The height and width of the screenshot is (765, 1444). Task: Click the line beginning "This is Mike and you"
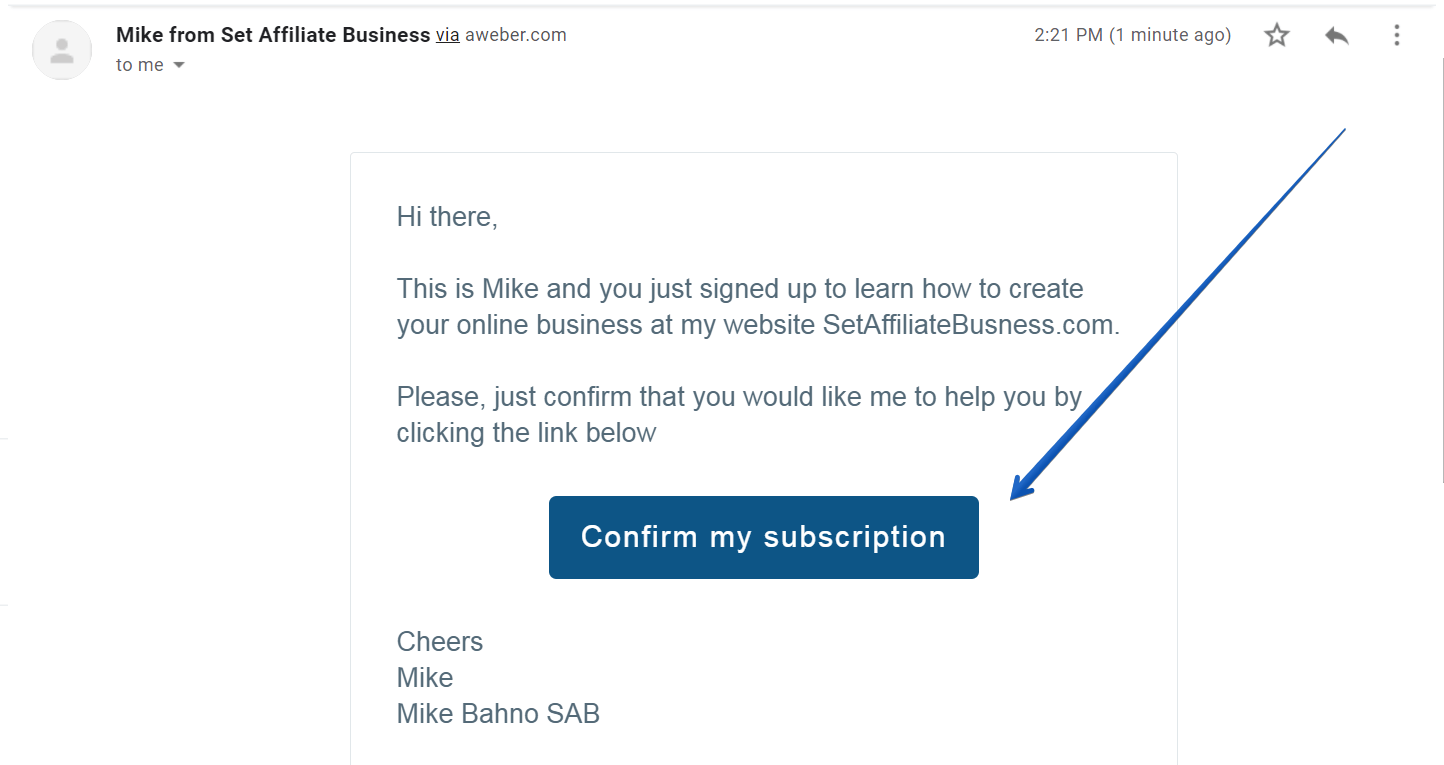(x=740, y=289)
